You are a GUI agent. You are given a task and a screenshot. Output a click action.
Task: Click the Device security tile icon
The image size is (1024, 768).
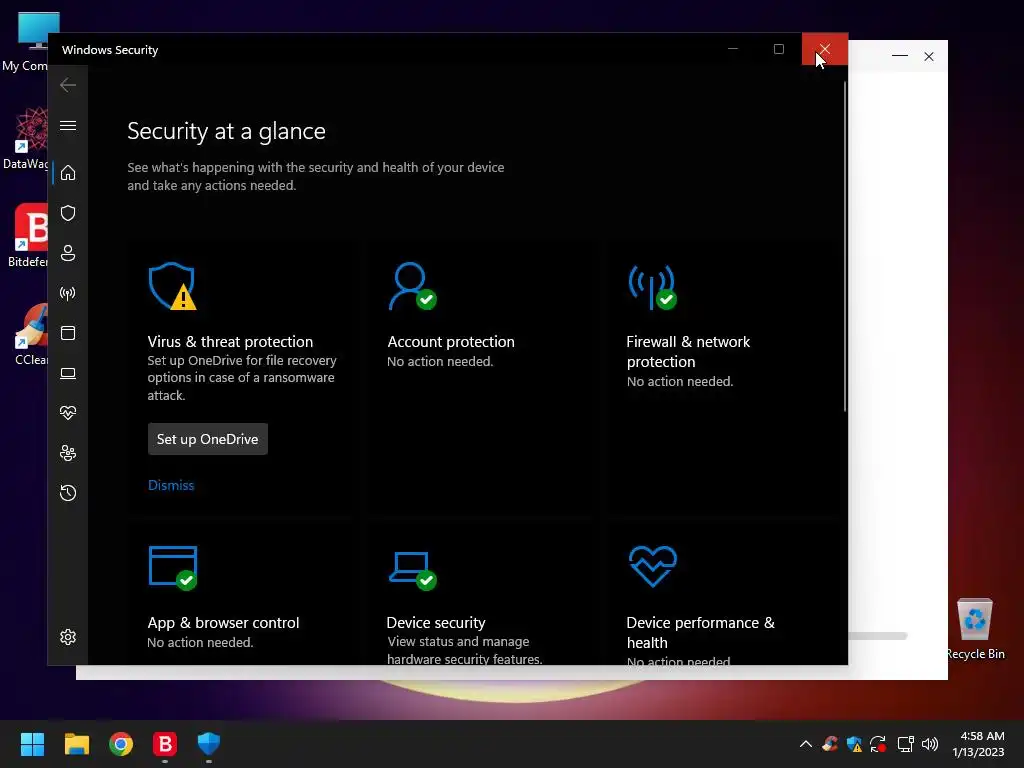pos(412,570)
